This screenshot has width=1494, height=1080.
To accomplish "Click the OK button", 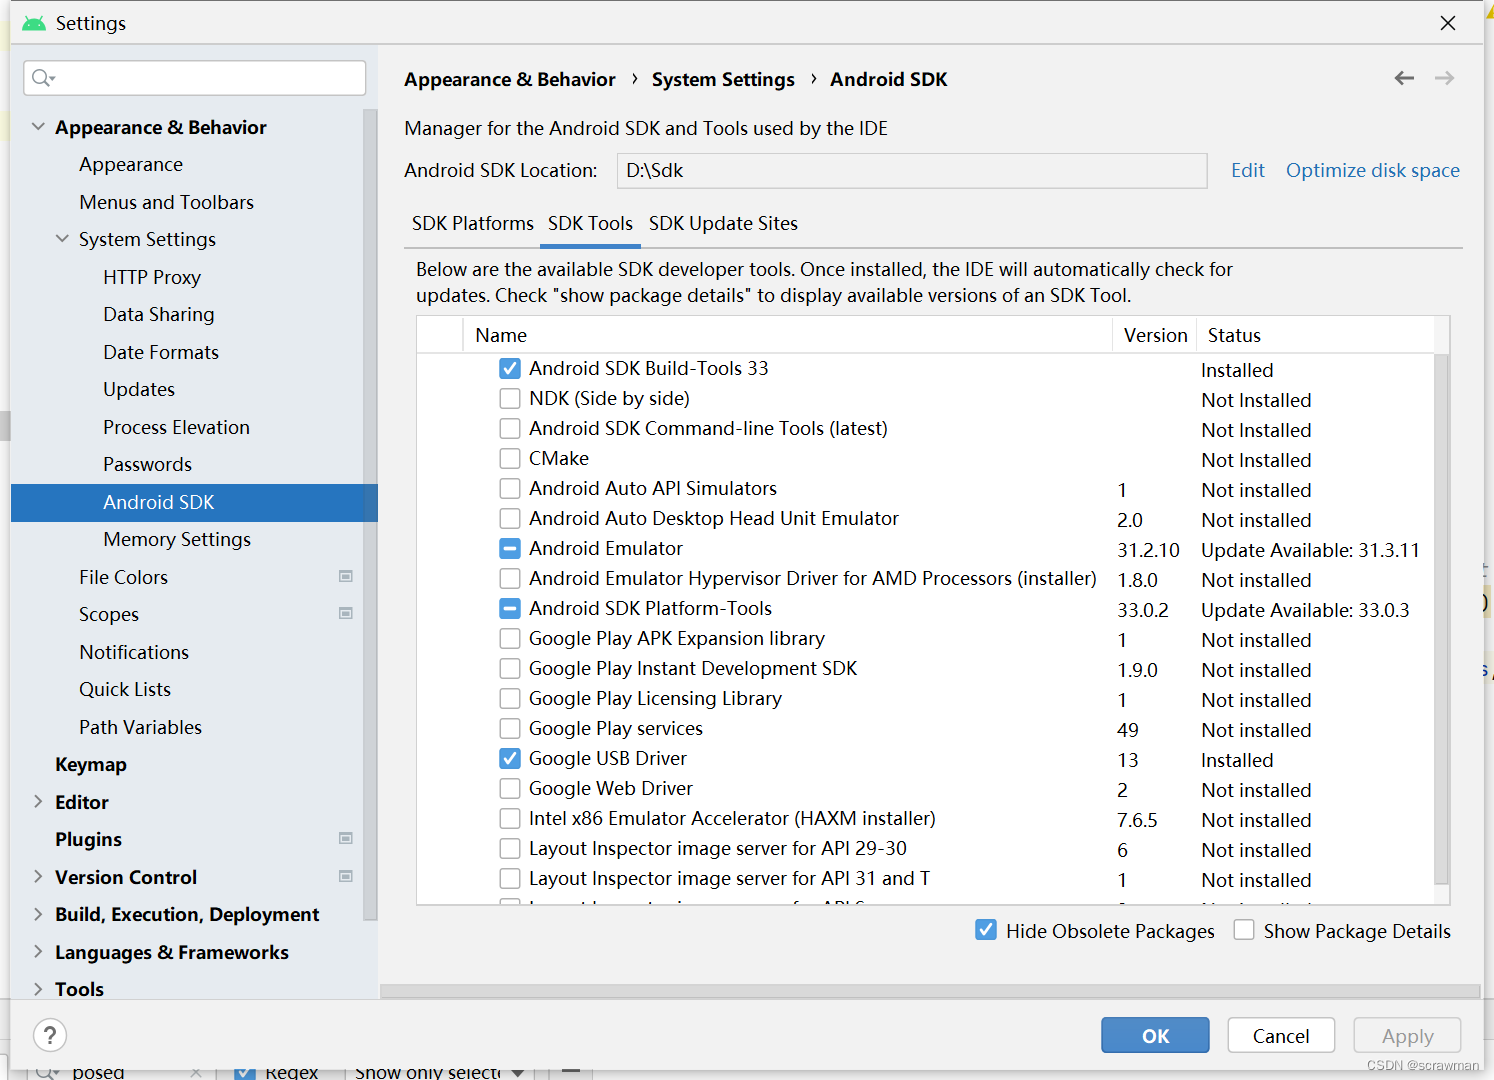I will [x=1155, y=1035].
